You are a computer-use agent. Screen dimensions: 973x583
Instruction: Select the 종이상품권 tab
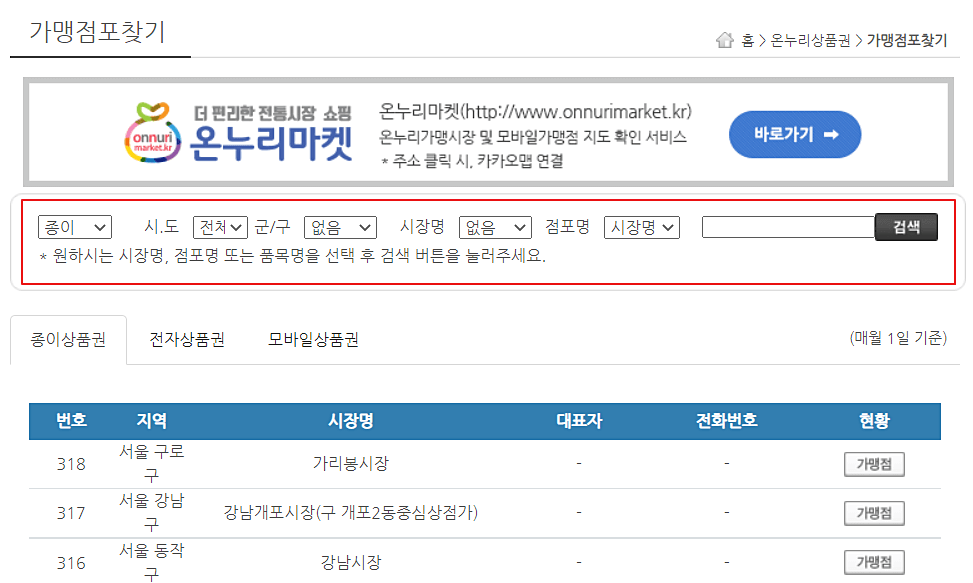click(68, 340)
